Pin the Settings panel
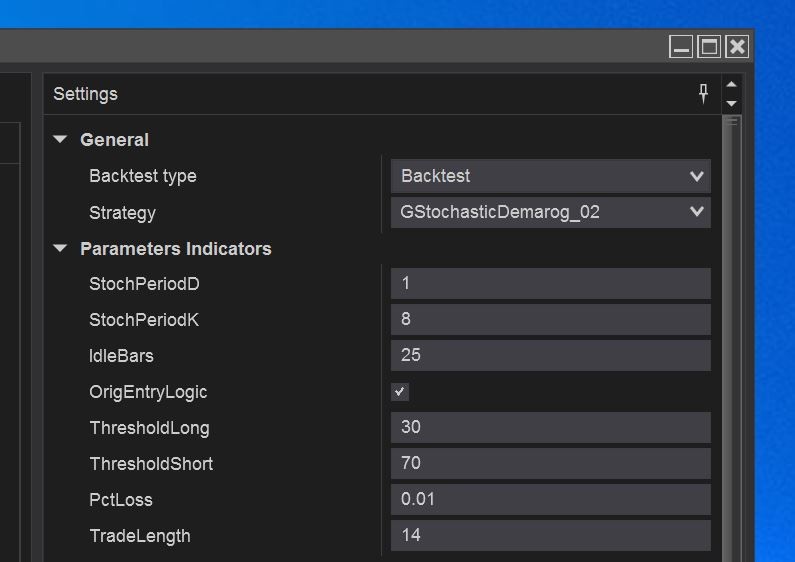 703,94
